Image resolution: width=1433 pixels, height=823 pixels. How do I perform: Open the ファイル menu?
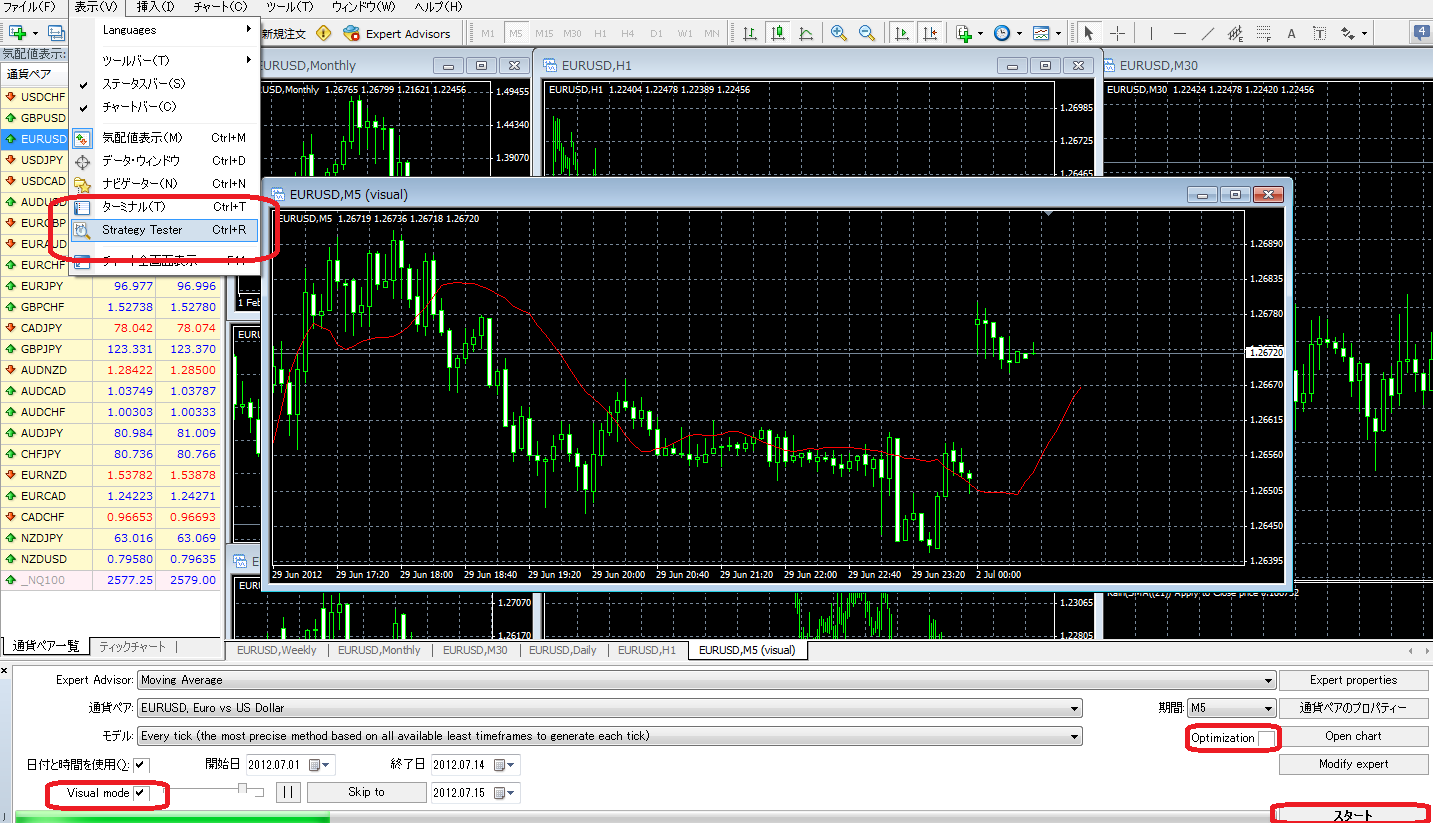pos(30,7)
